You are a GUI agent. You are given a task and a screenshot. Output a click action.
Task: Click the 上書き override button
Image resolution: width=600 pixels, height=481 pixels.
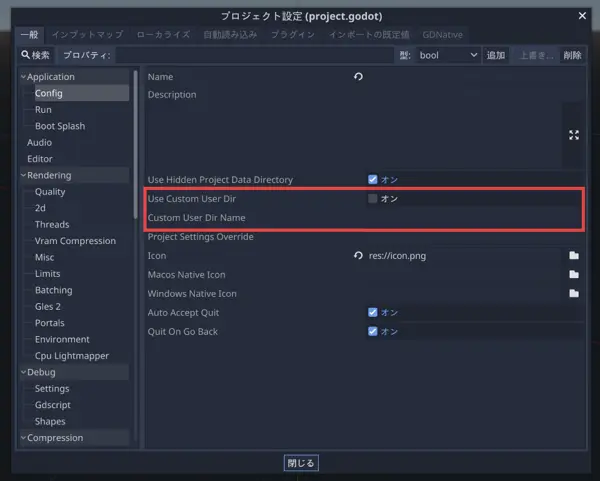point(536,55)
